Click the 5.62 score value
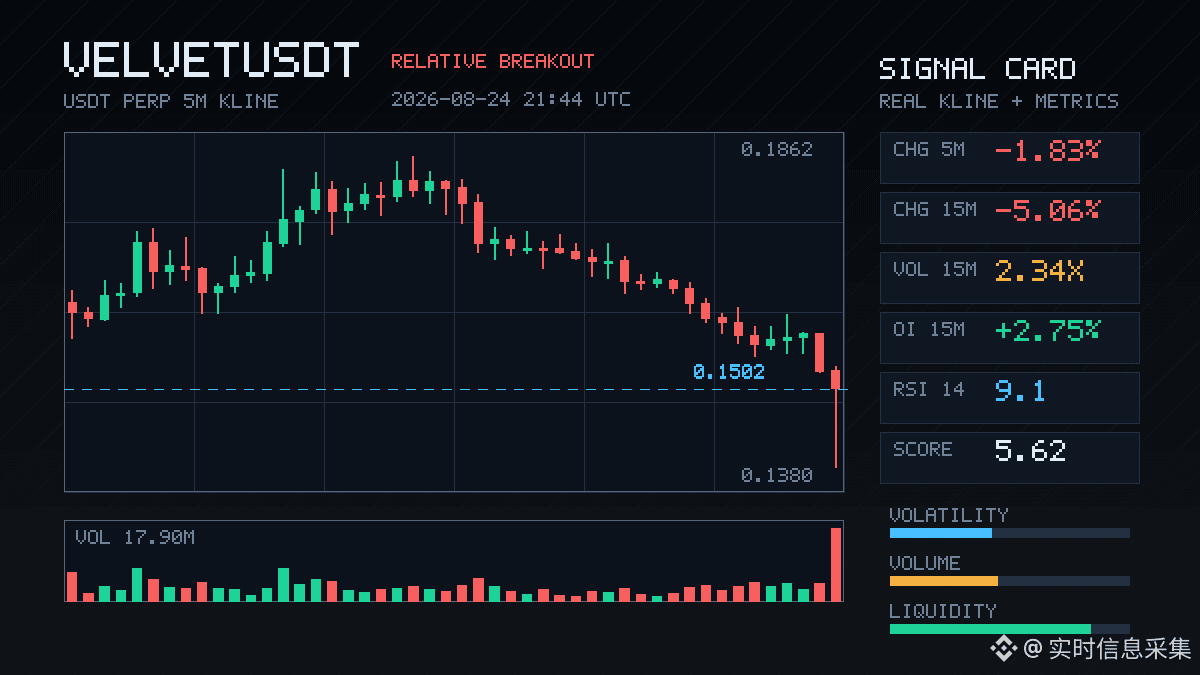1200x675 pixels. tap(1030, 451)
